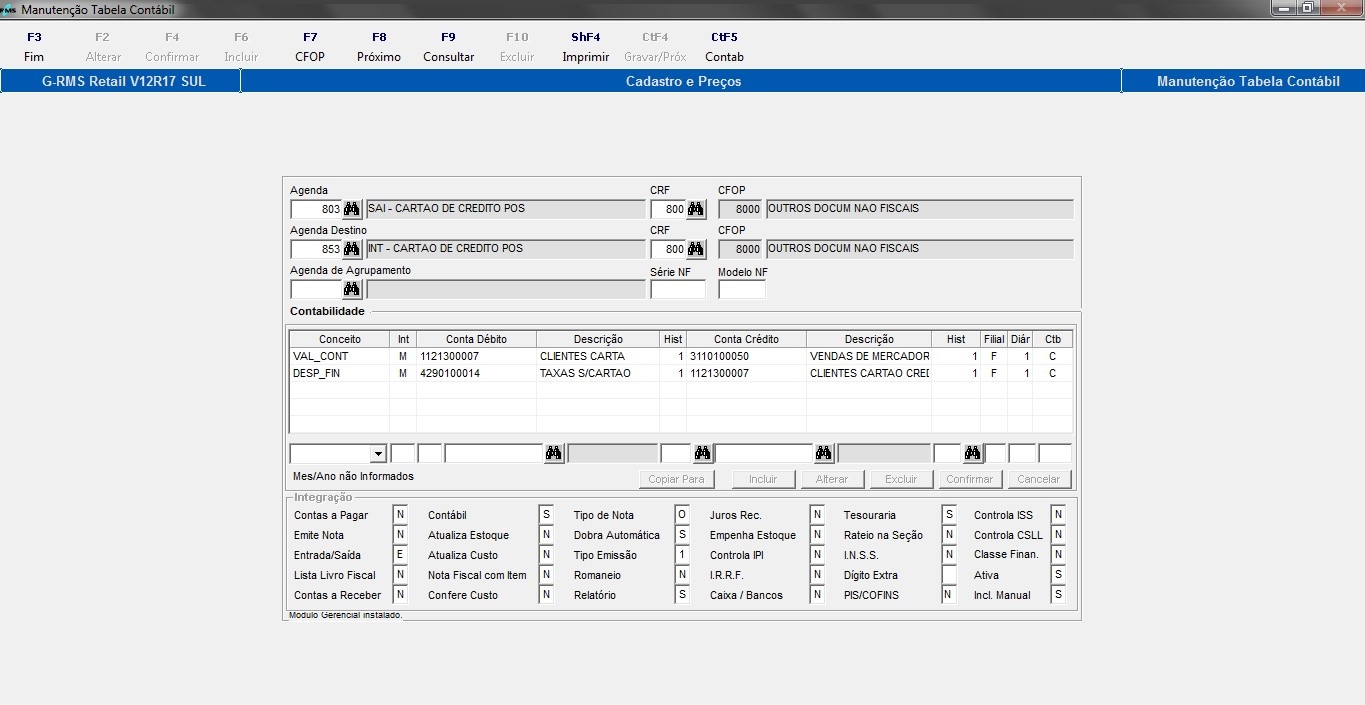Expand the Conceito dropdown in entry row
The width and height of the screenshot is (1365, 705).
click(378, 453)
